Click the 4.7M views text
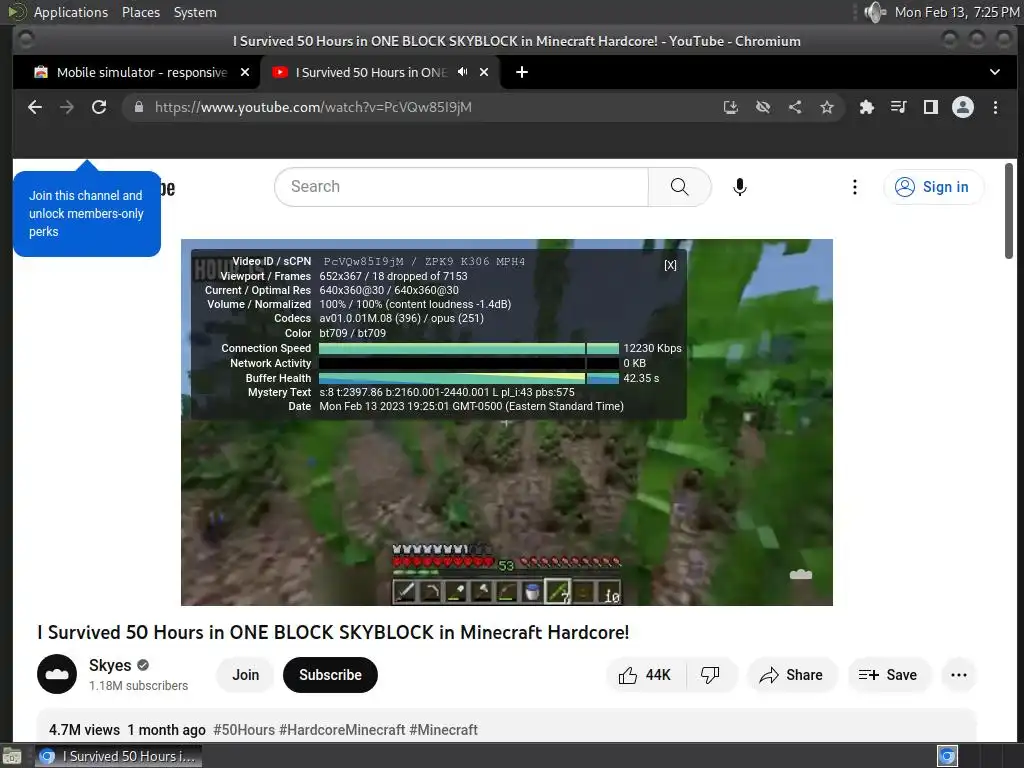The height and width of the screenshot is (768, 1024). point(84,729)
